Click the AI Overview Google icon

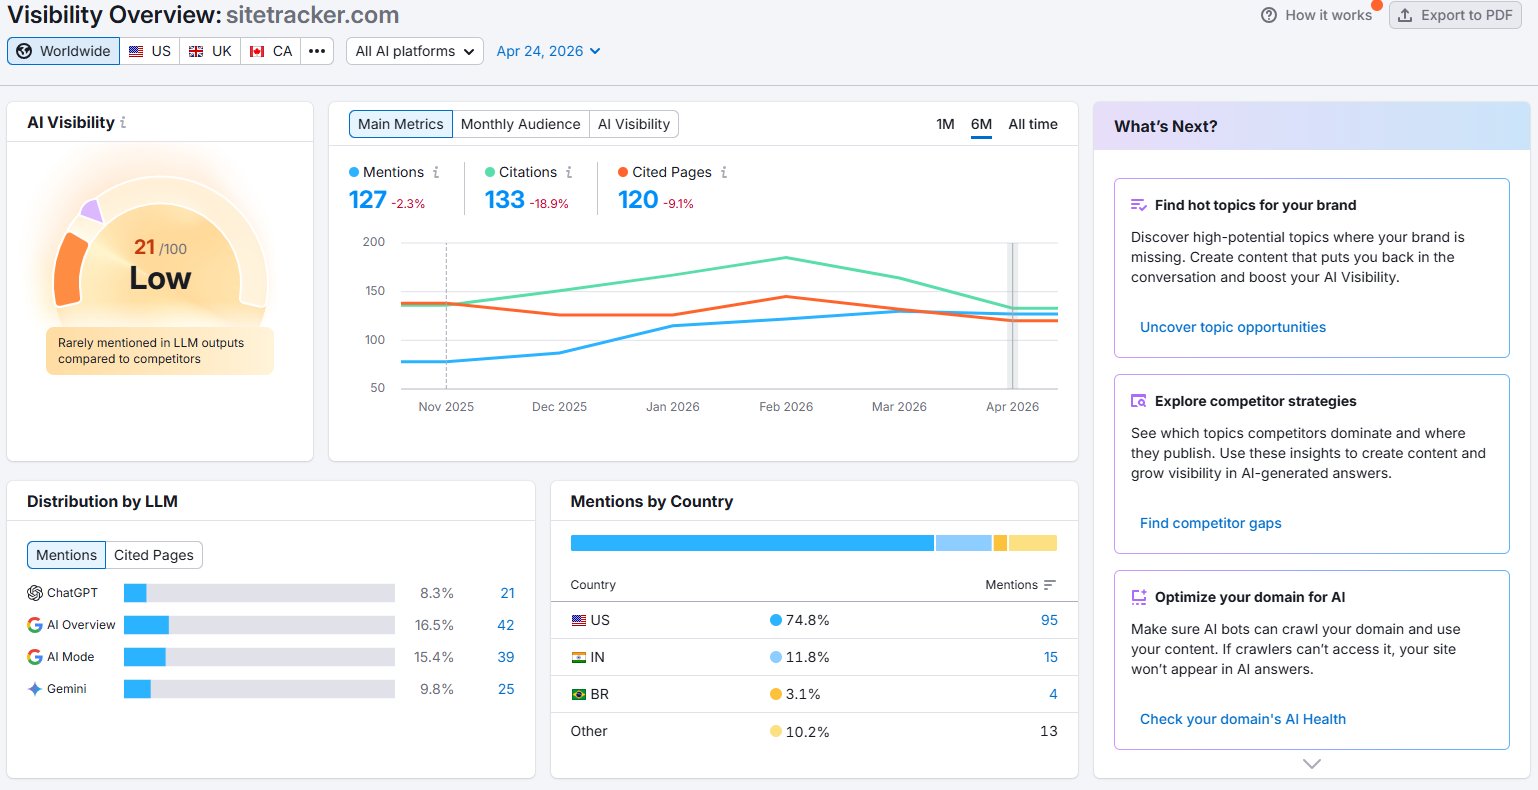35,625
